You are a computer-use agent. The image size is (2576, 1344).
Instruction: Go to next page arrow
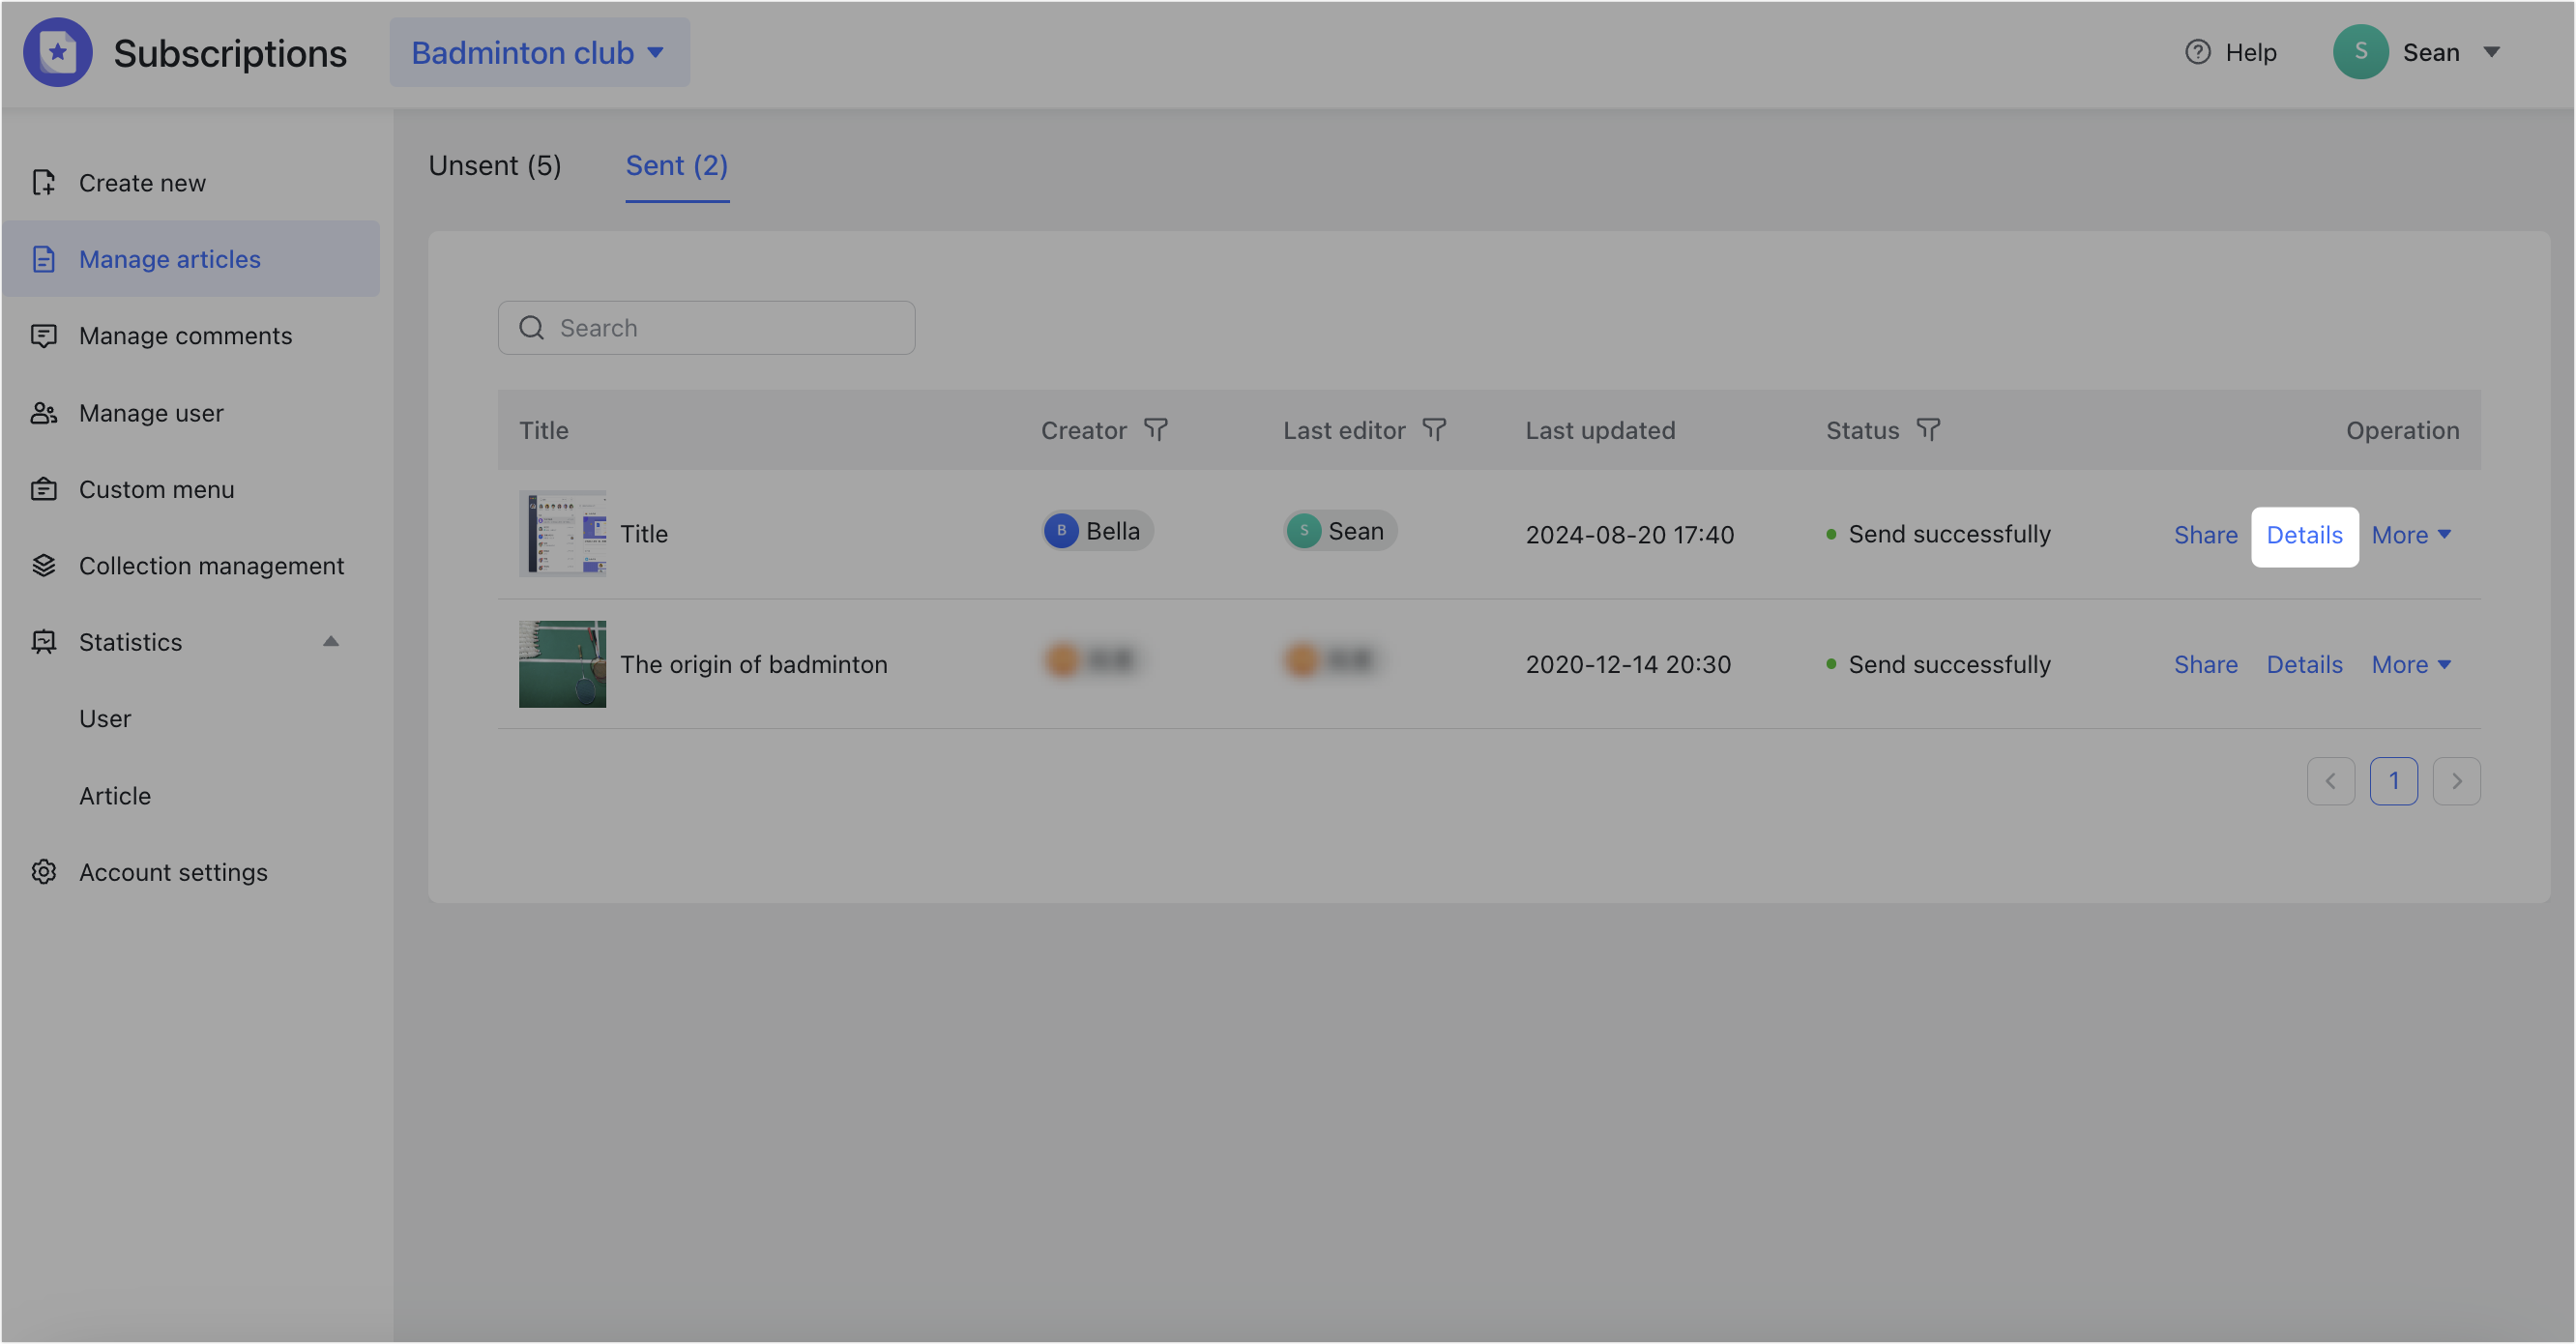pyautogui.click(x=2456, y=782)
